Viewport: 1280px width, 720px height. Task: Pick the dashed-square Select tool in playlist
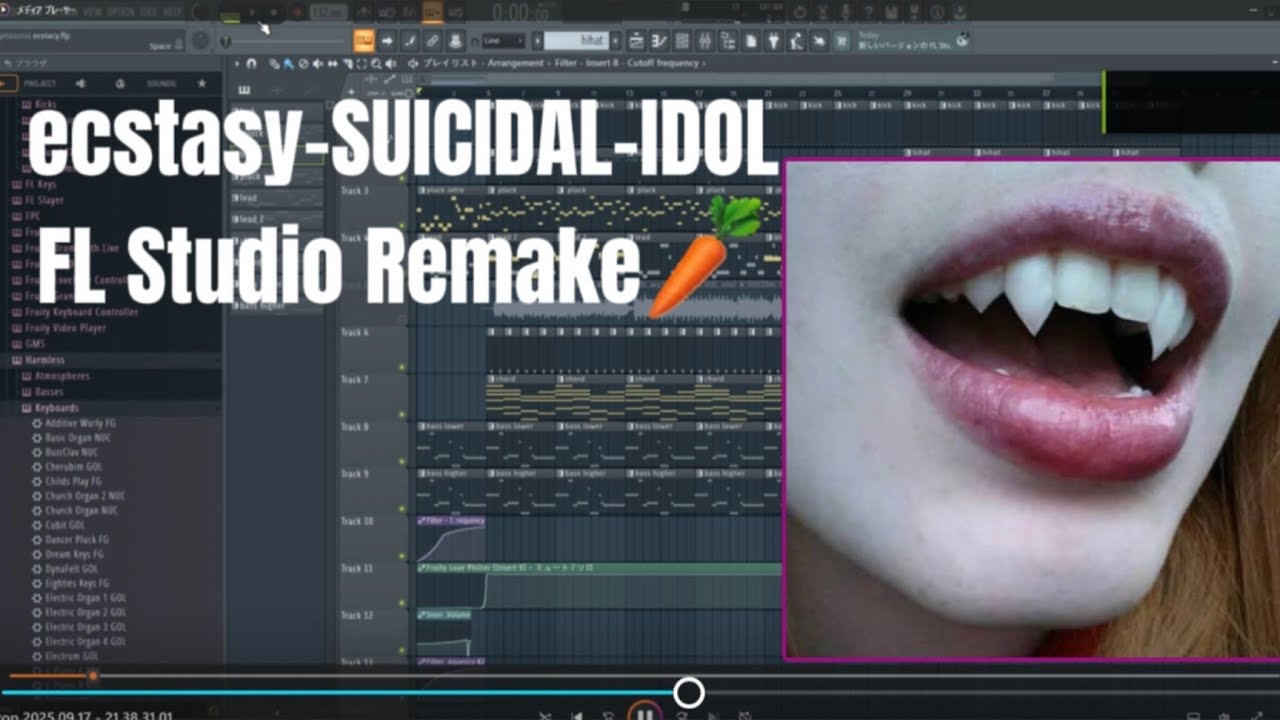361,63
